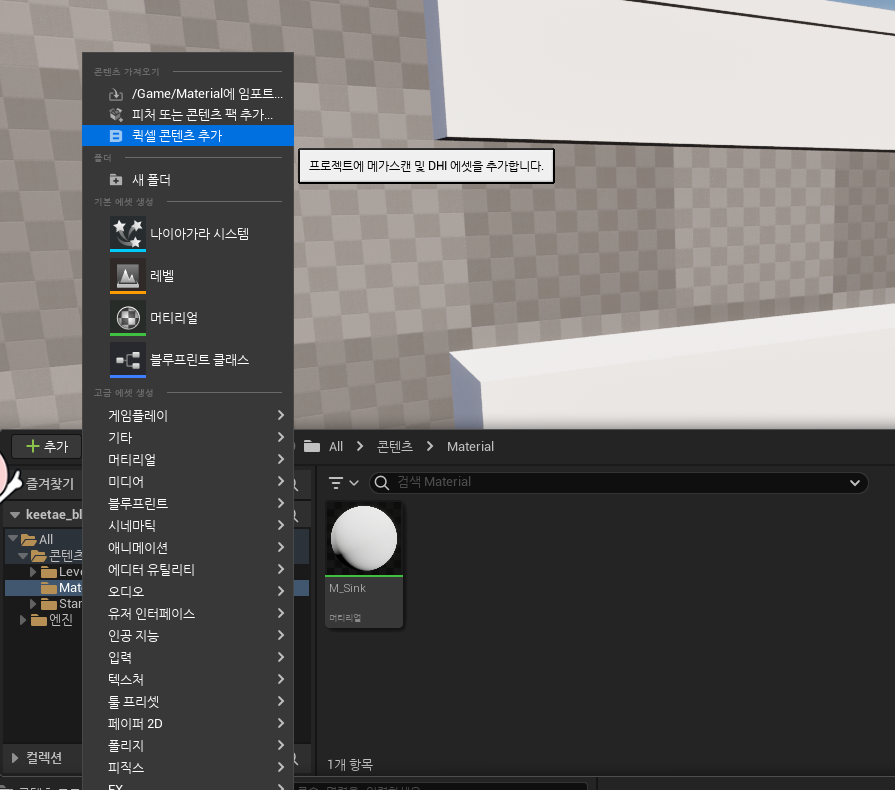Select 나이아가라 시스템 menu item
Screen dimensions: 895x790
coord(188,233)
